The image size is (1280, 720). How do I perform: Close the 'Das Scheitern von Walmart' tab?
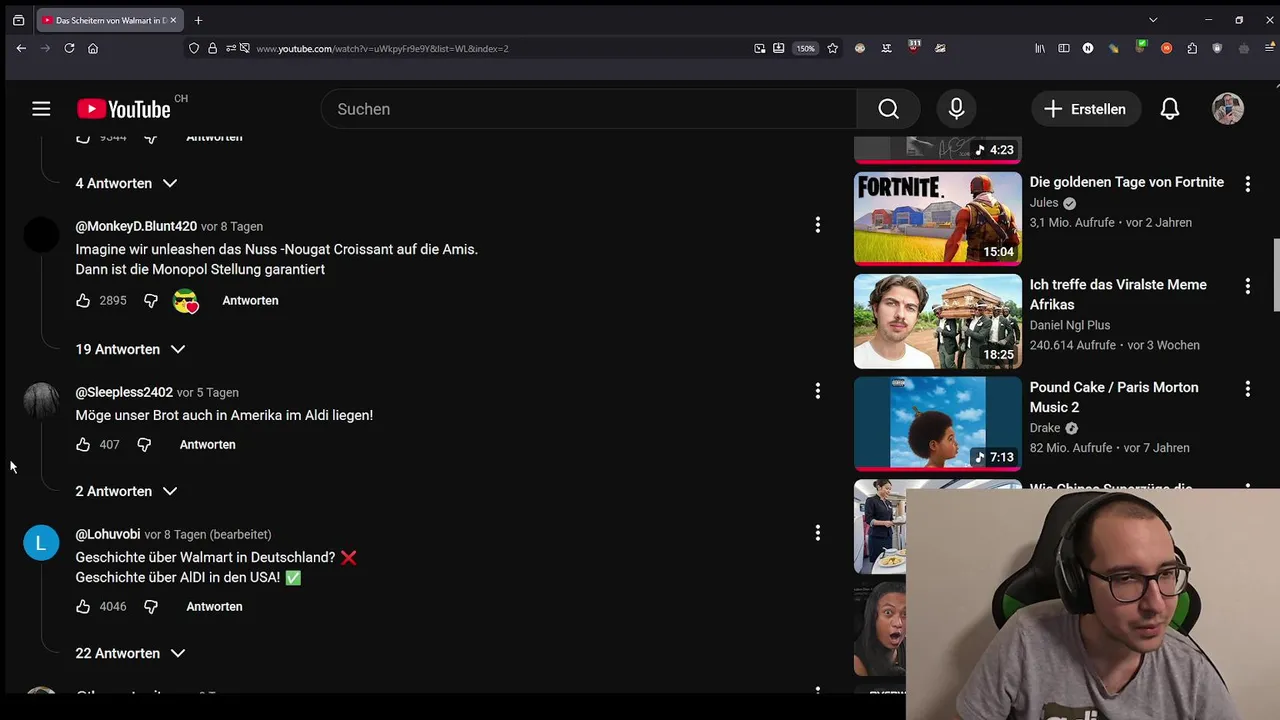pyautogui.click(x=173, y=20)
